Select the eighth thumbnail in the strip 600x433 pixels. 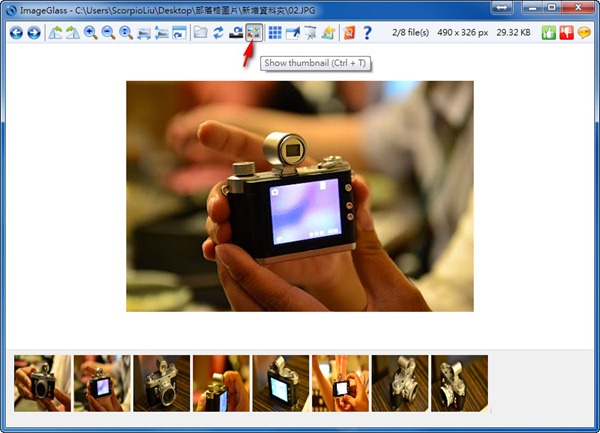460,383
